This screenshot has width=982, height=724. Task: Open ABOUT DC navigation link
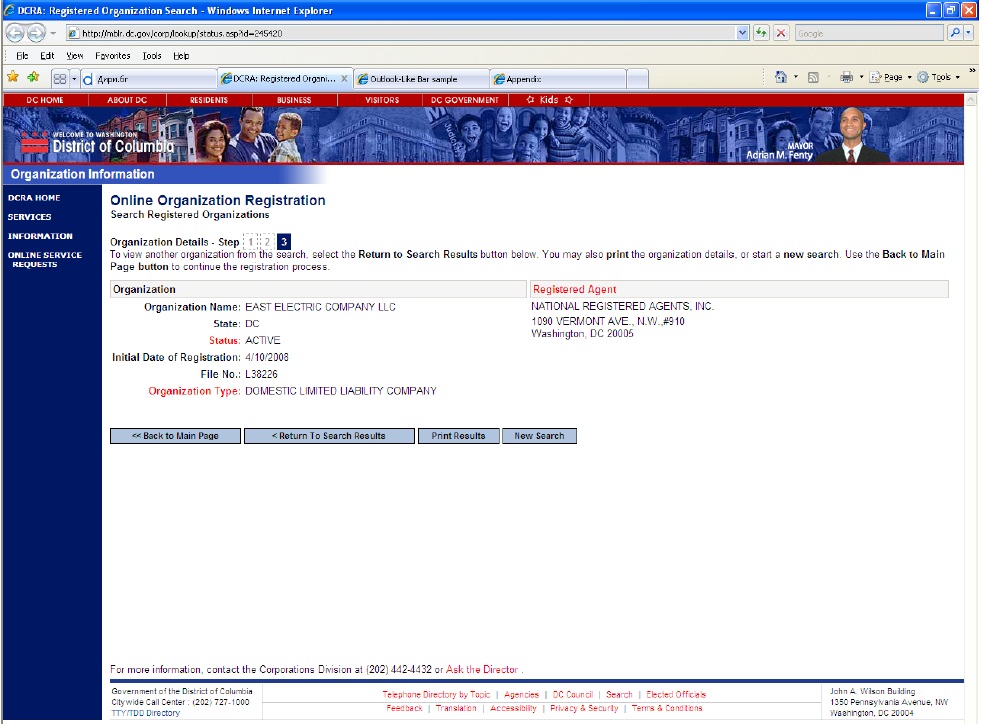127,100
